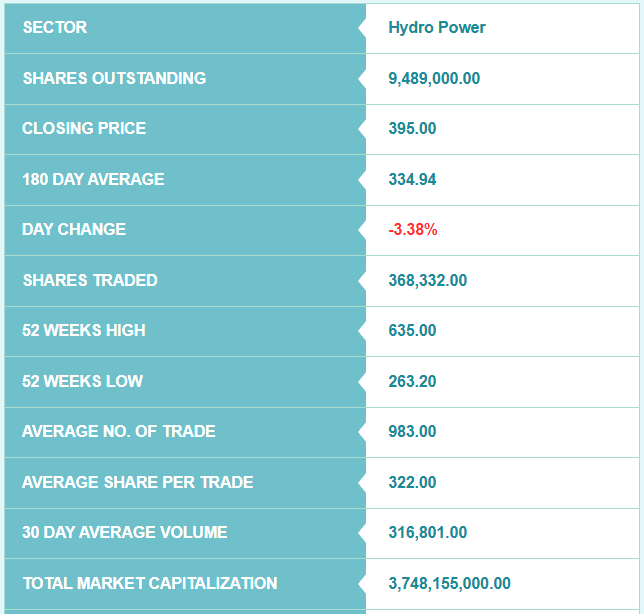
Task: Click the SHARES OUTSTANDING label
Action: (x=114, y=78)
